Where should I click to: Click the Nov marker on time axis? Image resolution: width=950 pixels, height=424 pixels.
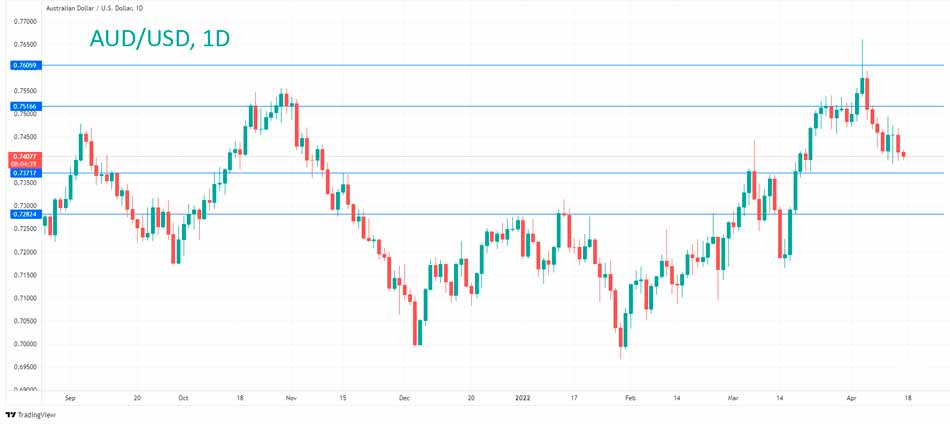[291, 397]
